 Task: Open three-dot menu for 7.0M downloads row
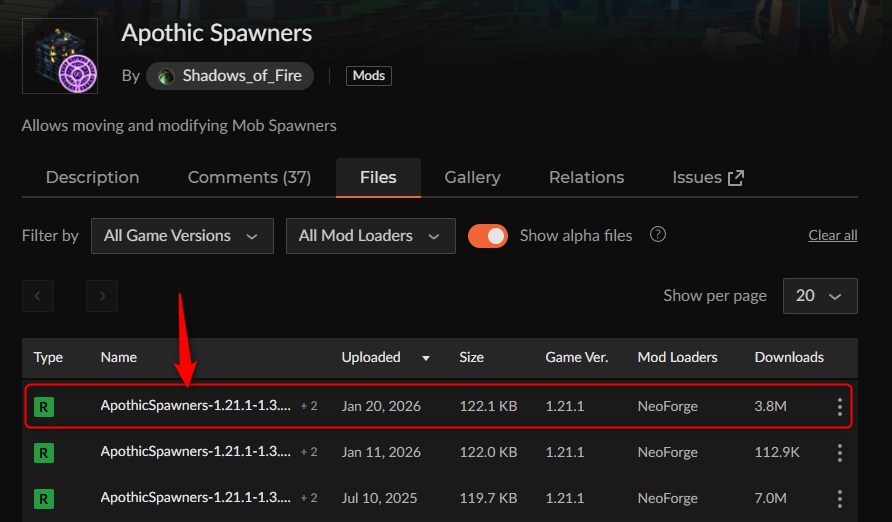click(x=840, y=499)
